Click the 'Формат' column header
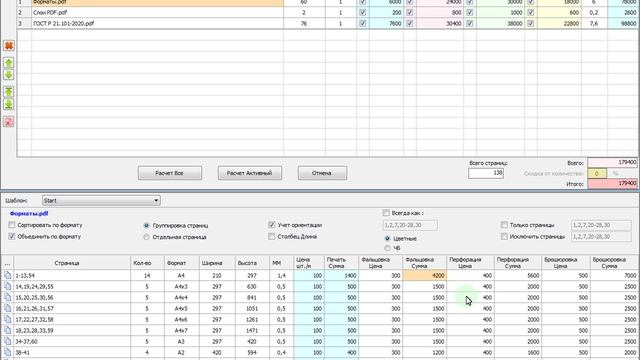Screen dimensions: 640x360 182,263
